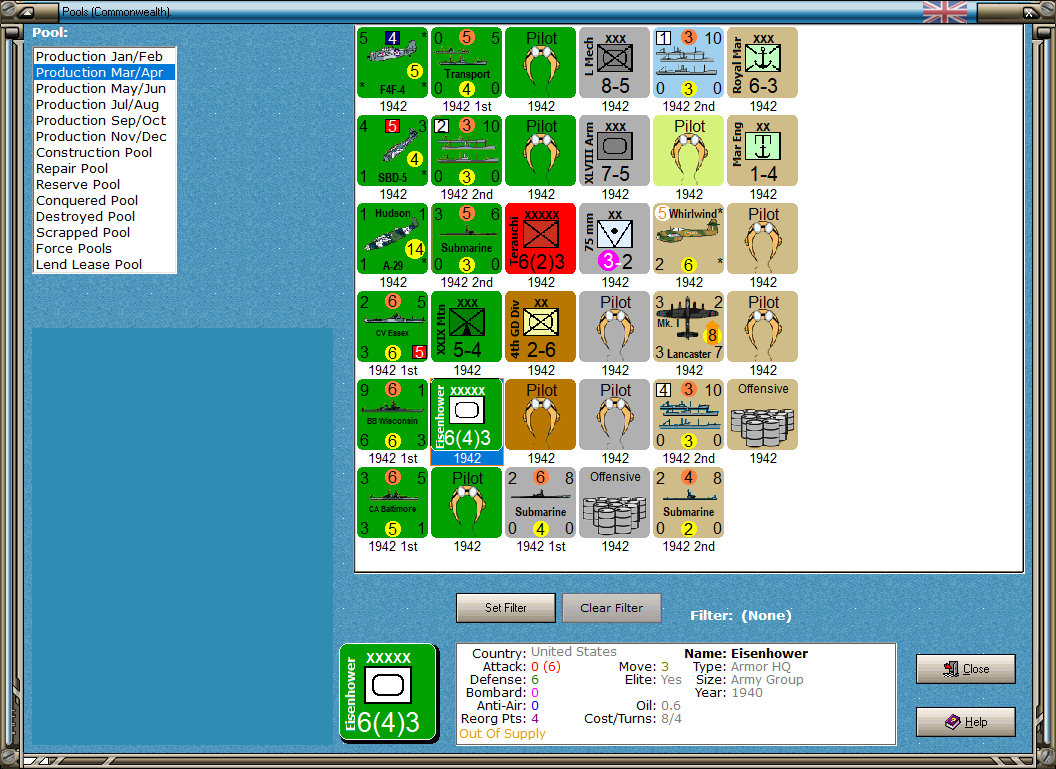Select the SBD-5 bomber unit counter
The width and height of the screenshot is (1056, 769).
click(x=393, y=151)
